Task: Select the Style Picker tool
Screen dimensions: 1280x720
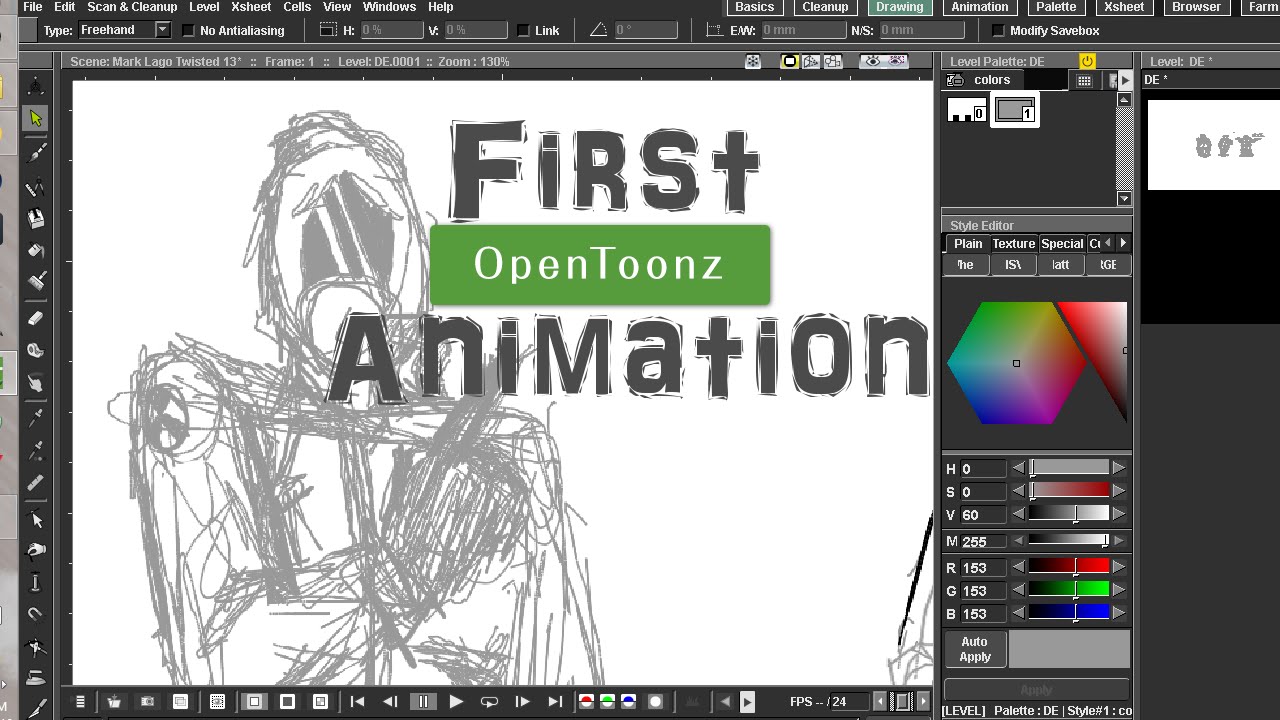Action: [x=36, y=417]
